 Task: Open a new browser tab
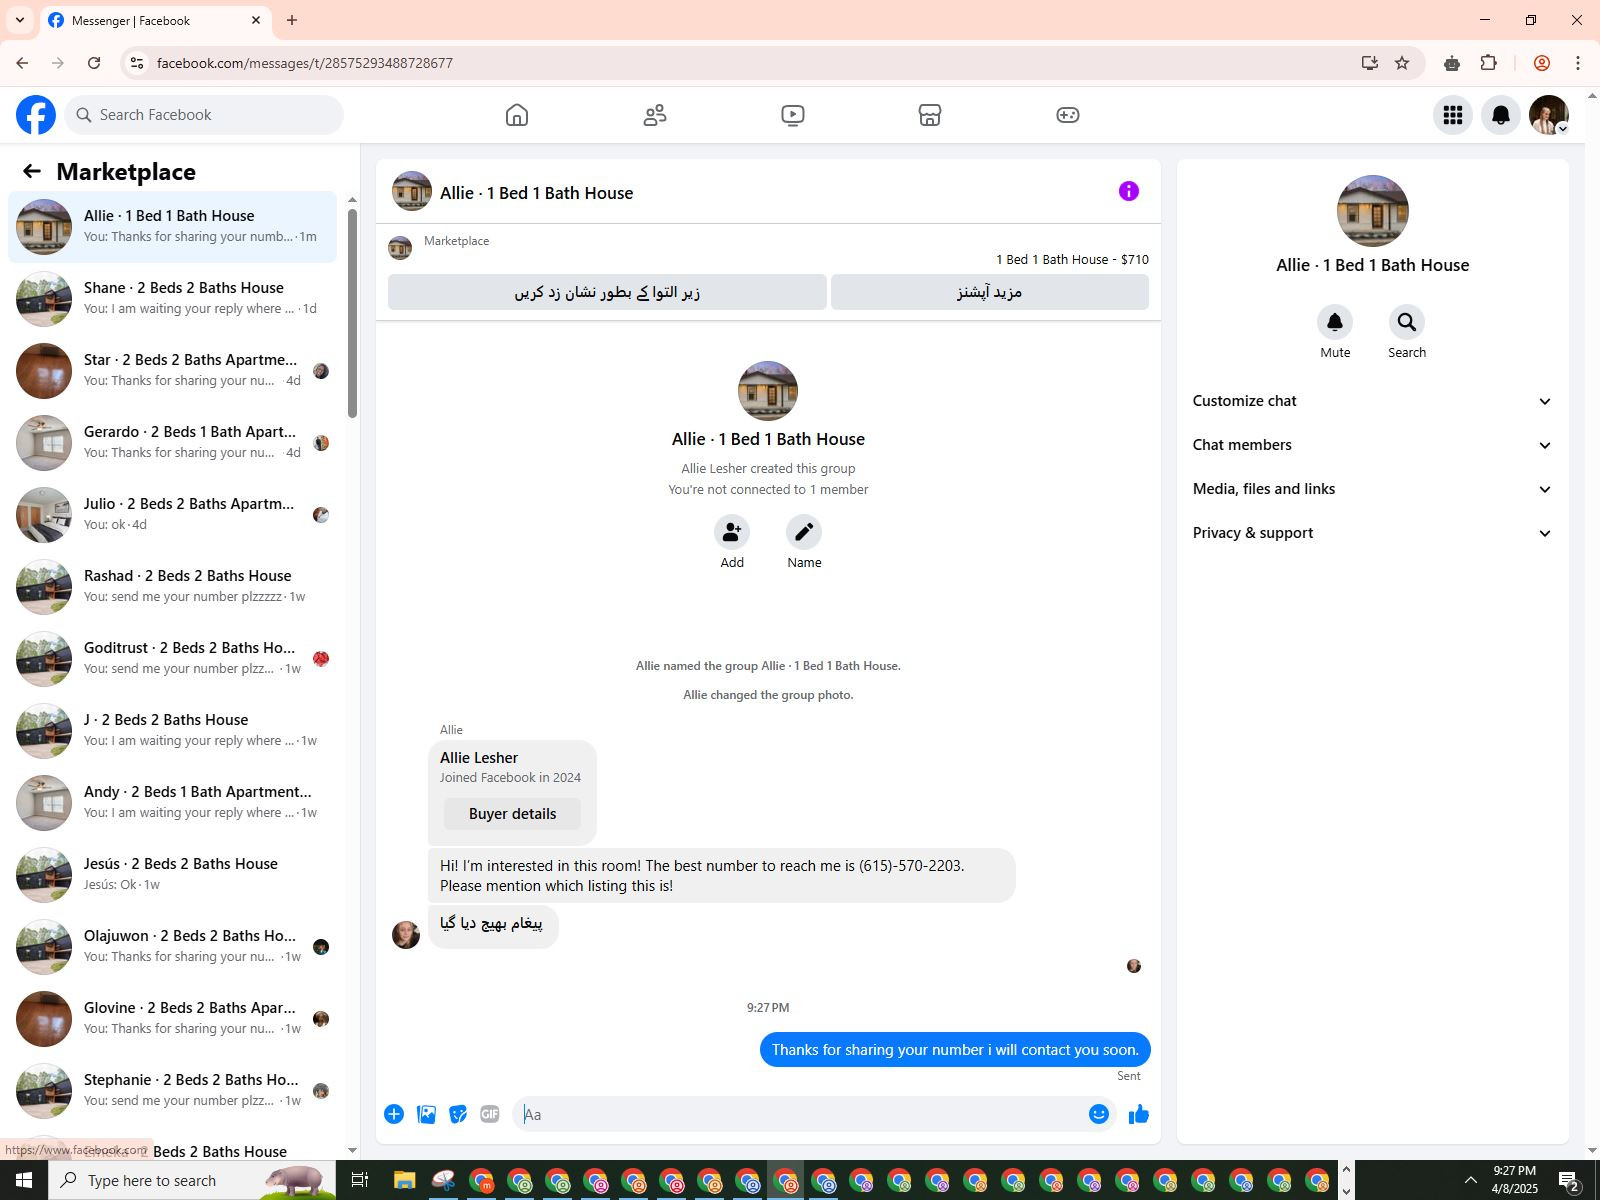pyautogui.click(x=292, y=20)
